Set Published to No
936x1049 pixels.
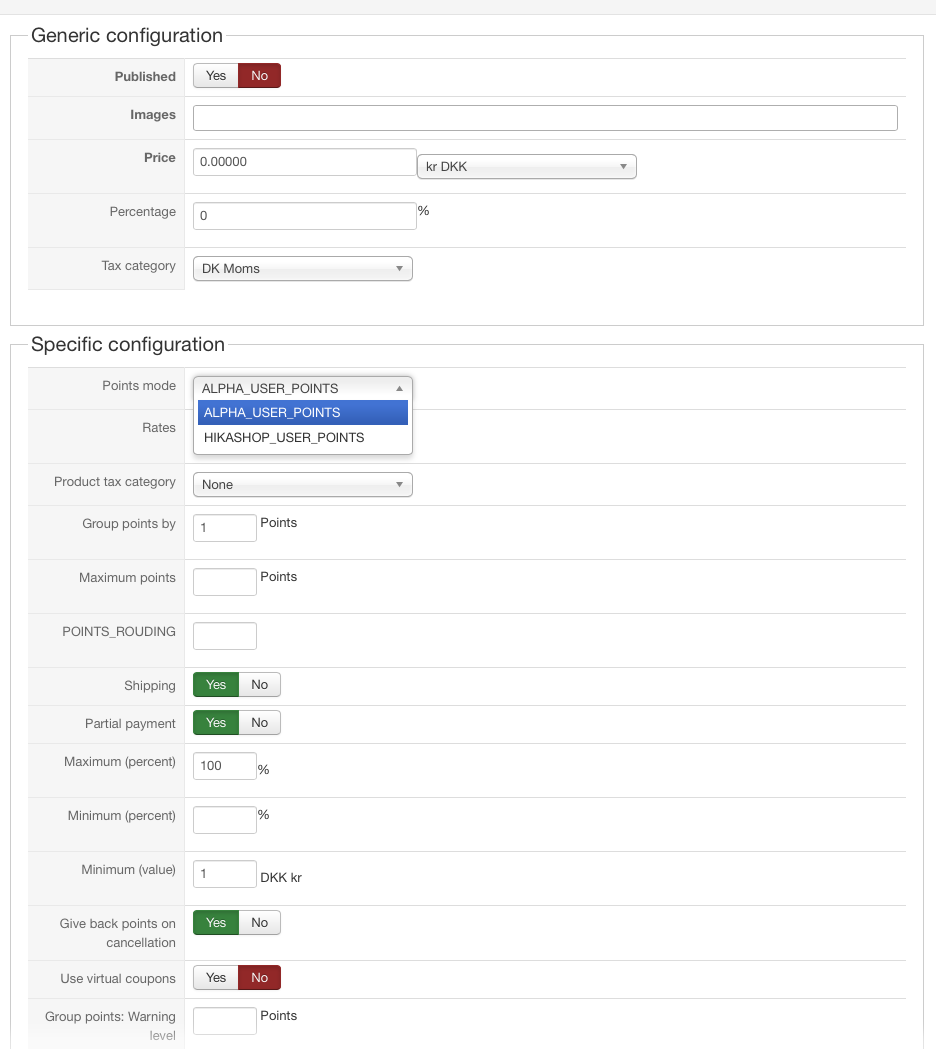coord(259,76)
